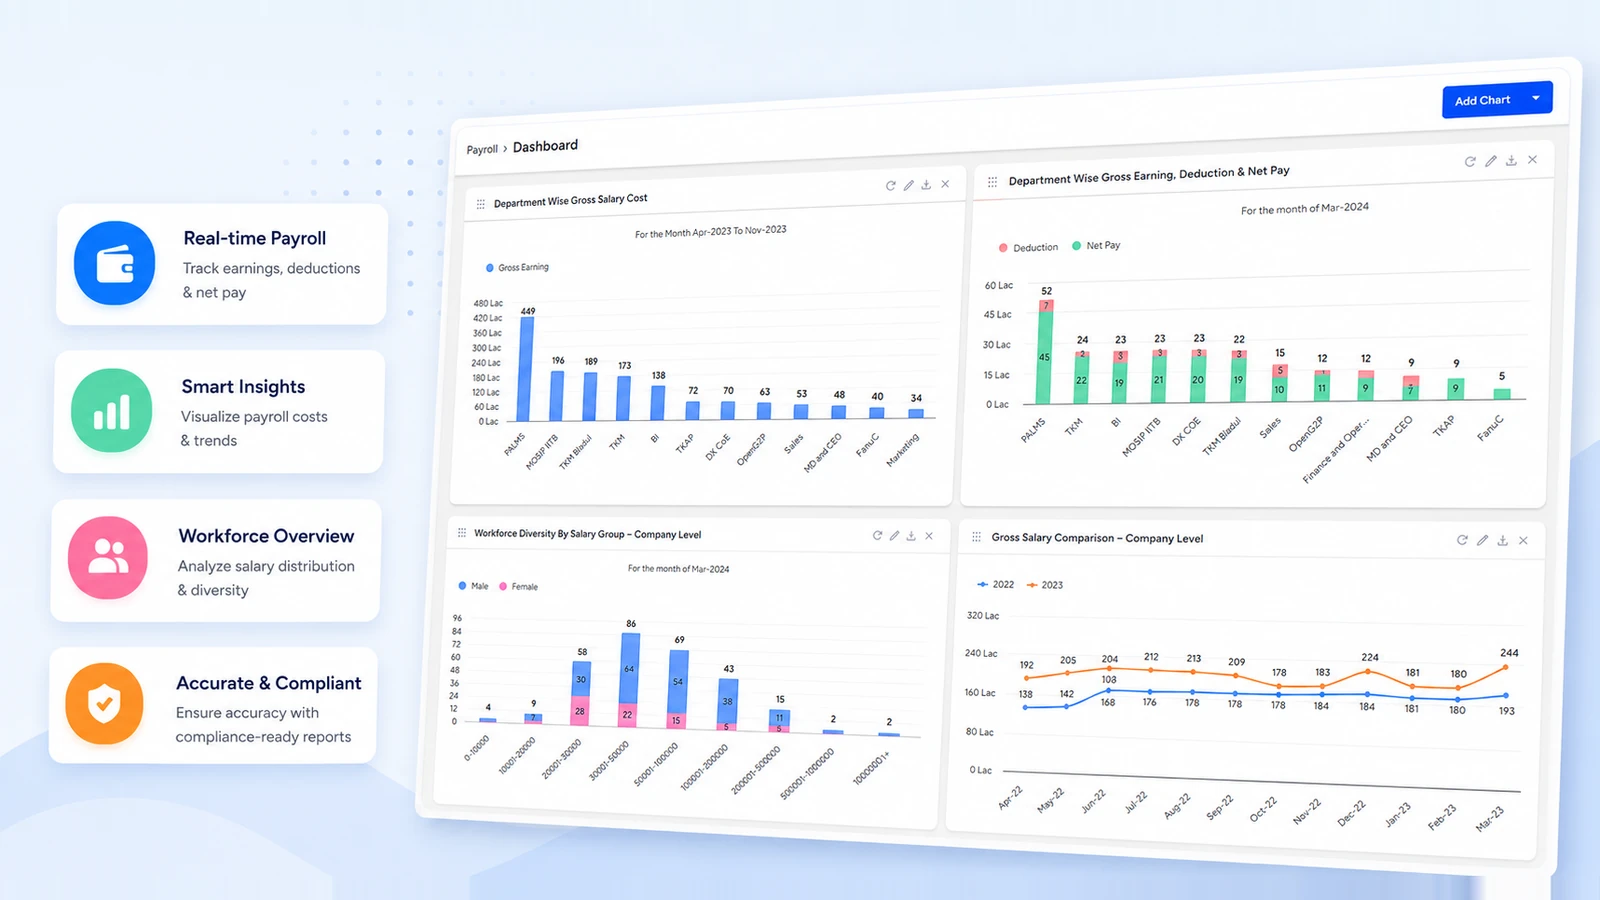The width and height of the screenshot is (1600, 900).
Task: Click the male bar segment labeled 64
Action: click(x=629, y=669)
